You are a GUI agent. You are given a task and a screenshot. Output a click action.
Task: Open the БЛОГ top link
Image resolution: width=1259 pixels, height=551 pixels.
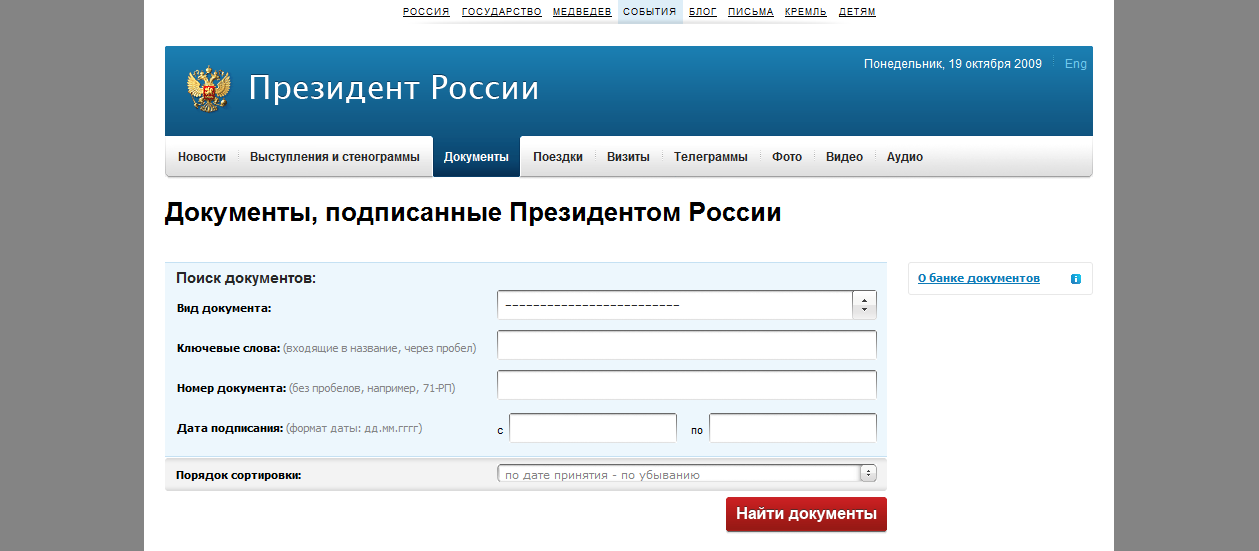point(703,12)
